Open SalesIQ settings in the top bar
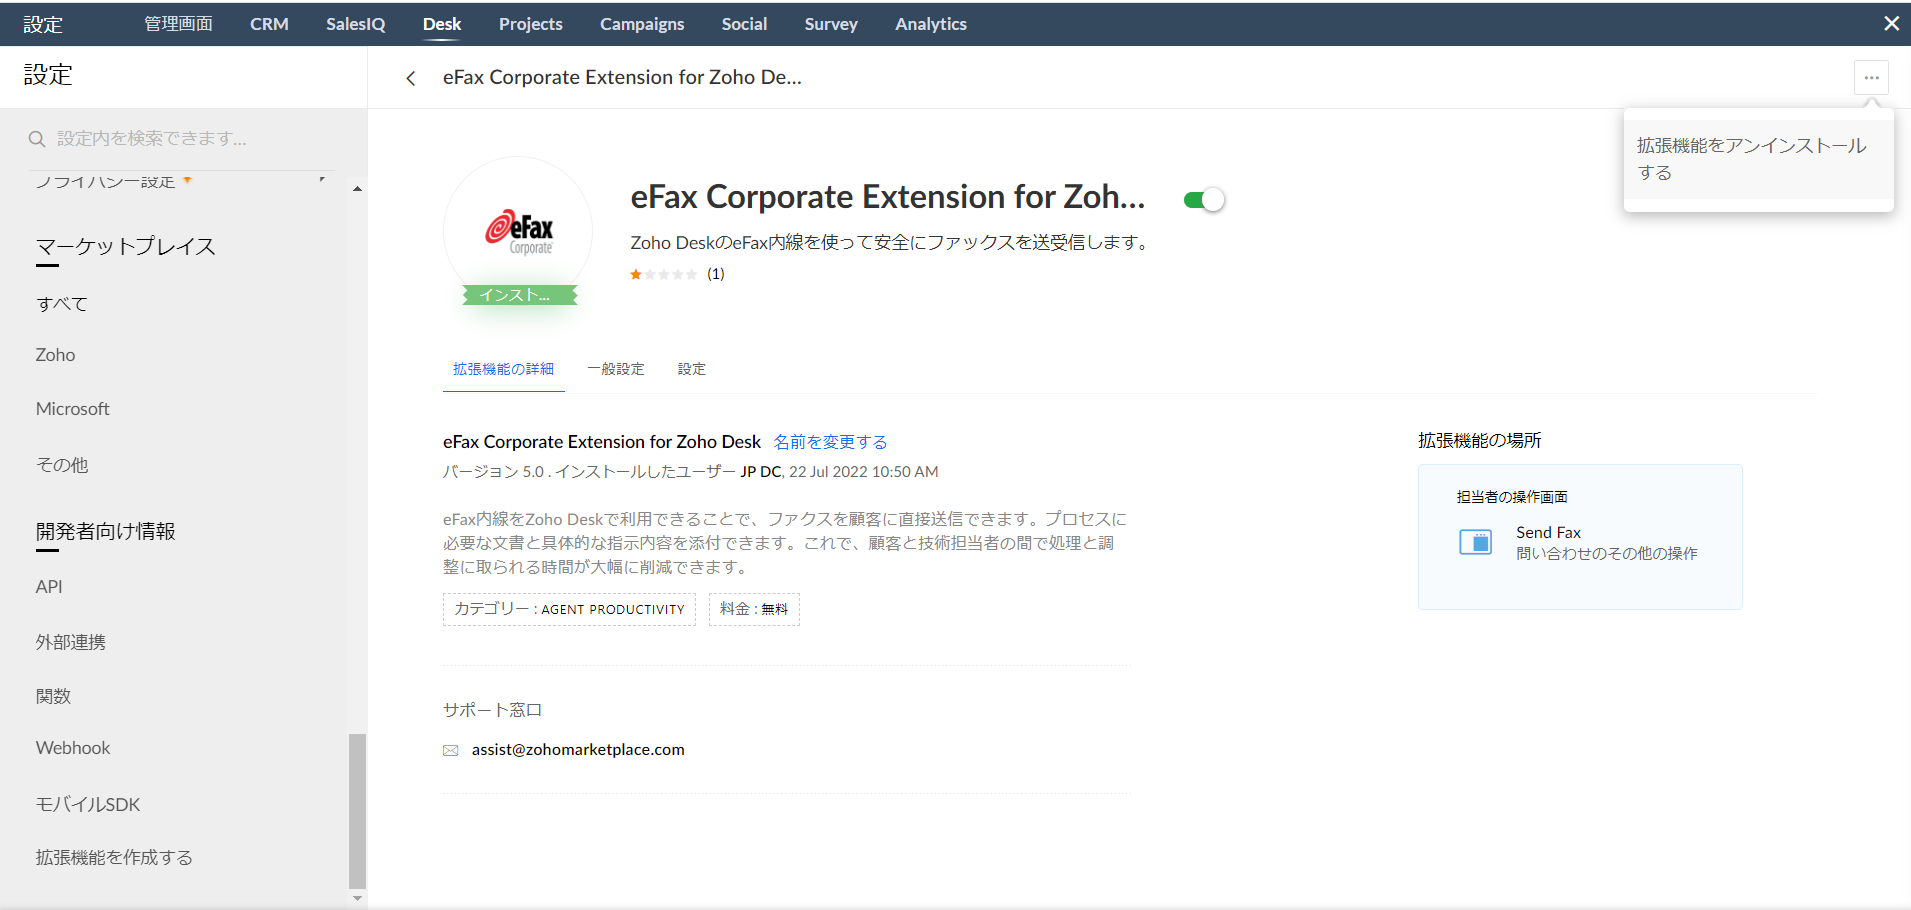The height and width of the screenshot is (910, 1911). (x=356, y=24)
